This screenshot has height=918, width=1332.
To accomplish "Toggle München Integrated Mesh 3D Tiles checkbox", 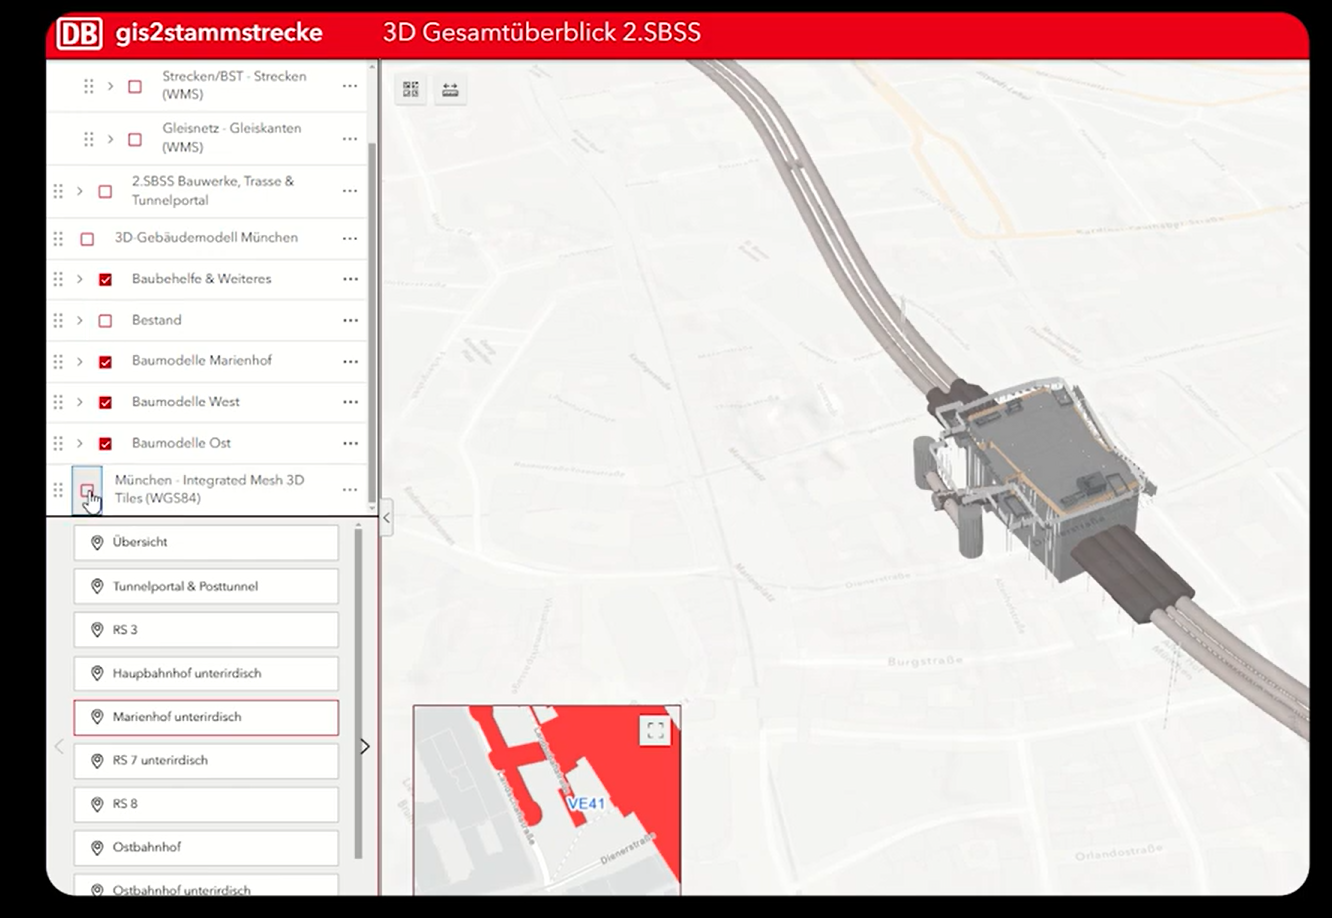I will [87, 490].
